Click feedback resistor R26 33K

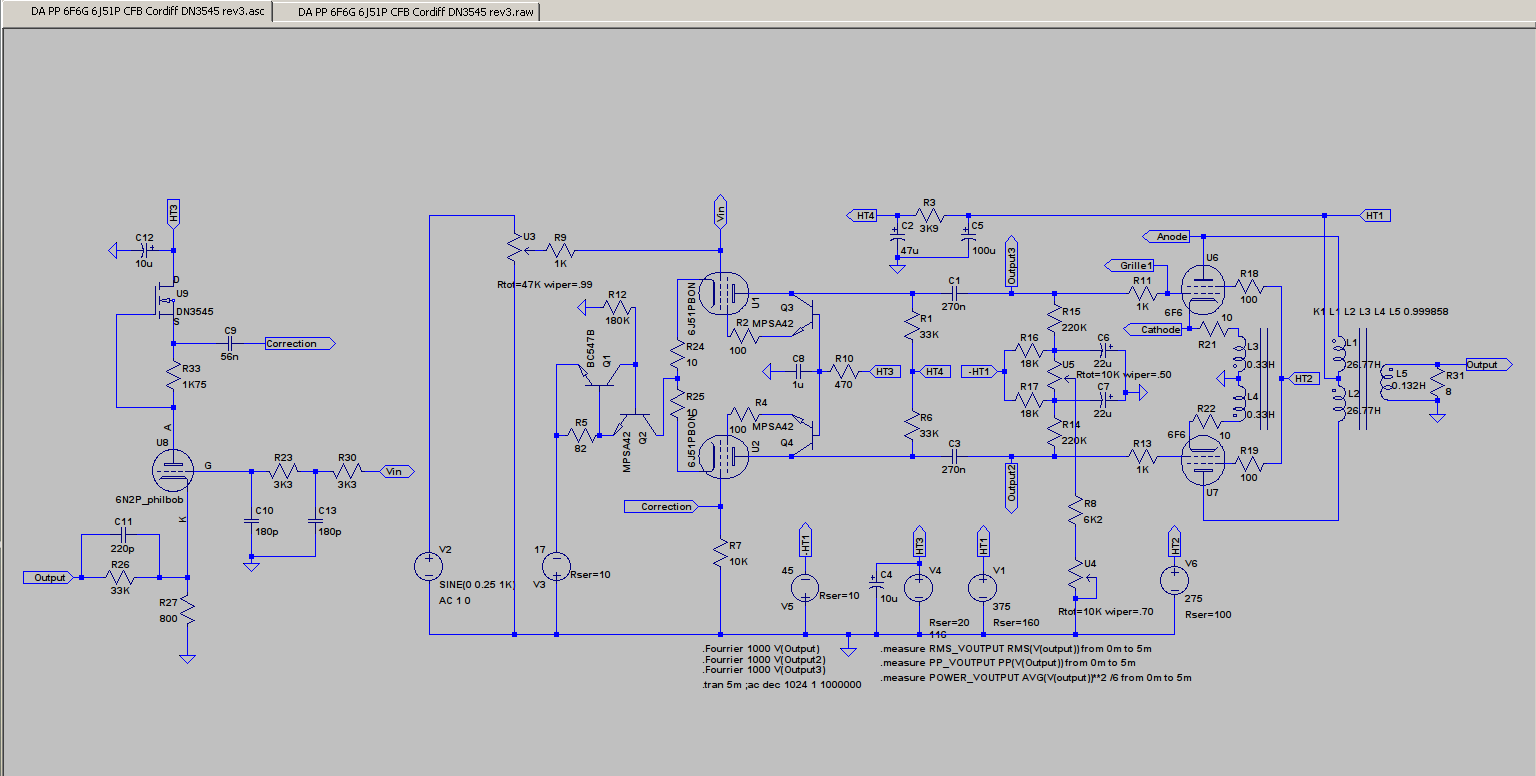pyautogui.click(x=120, y=577)
